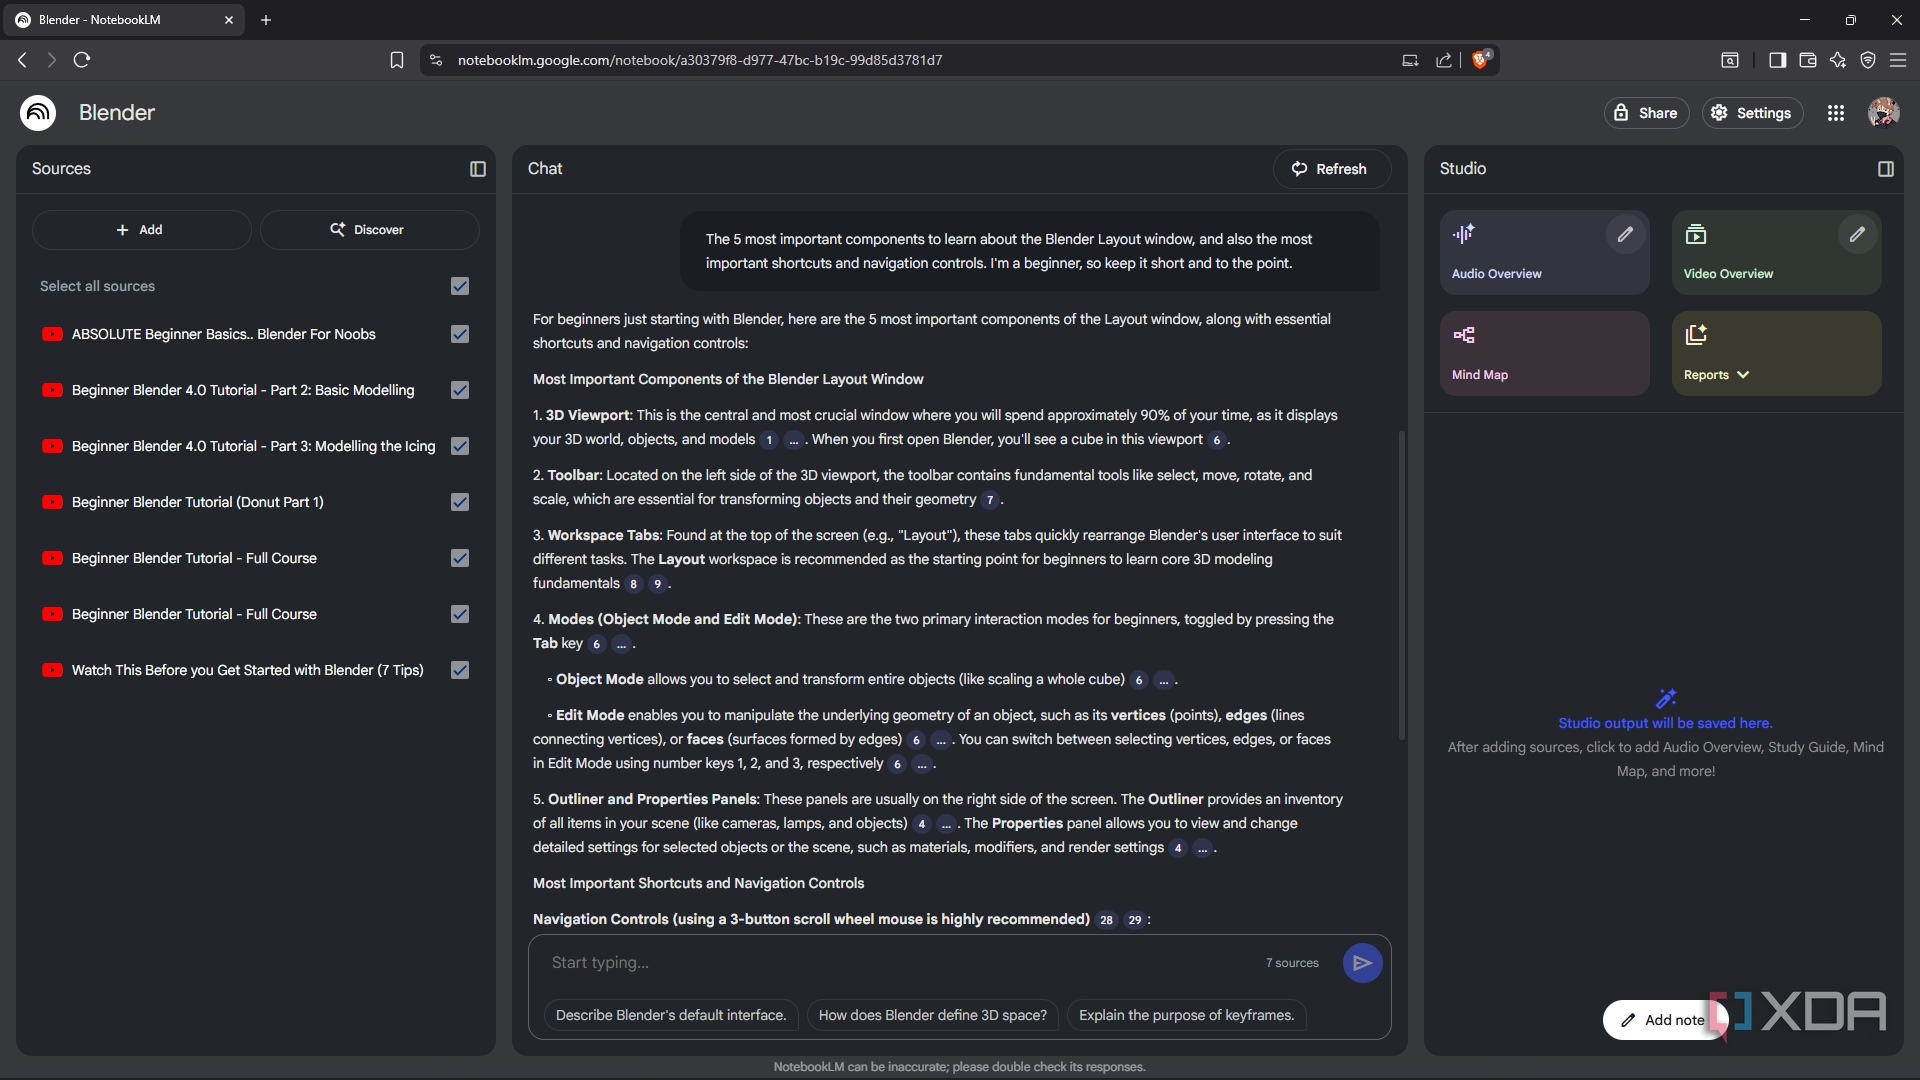Open Google apps grid icon

click(1836, 113)
